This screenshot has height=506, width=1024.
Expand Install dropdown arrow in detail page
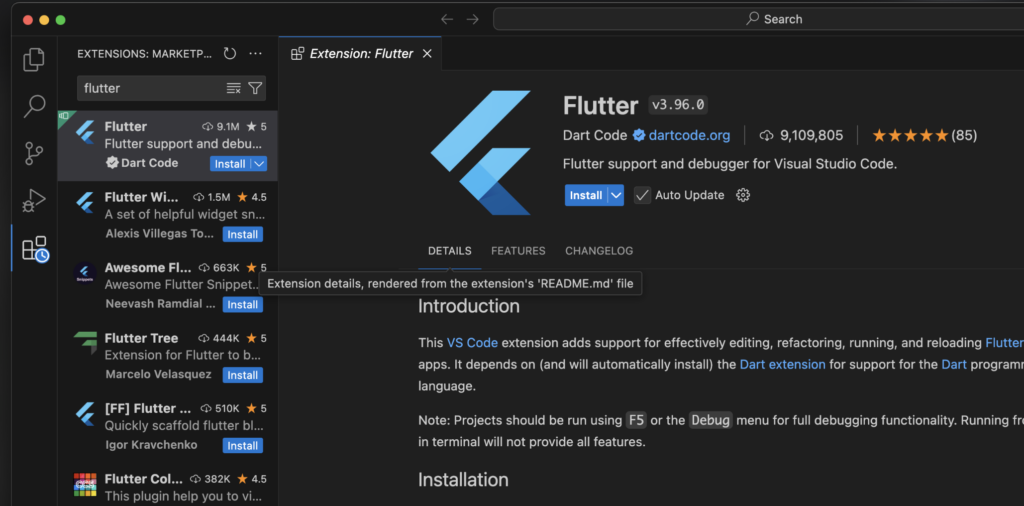tap(616, 195)
